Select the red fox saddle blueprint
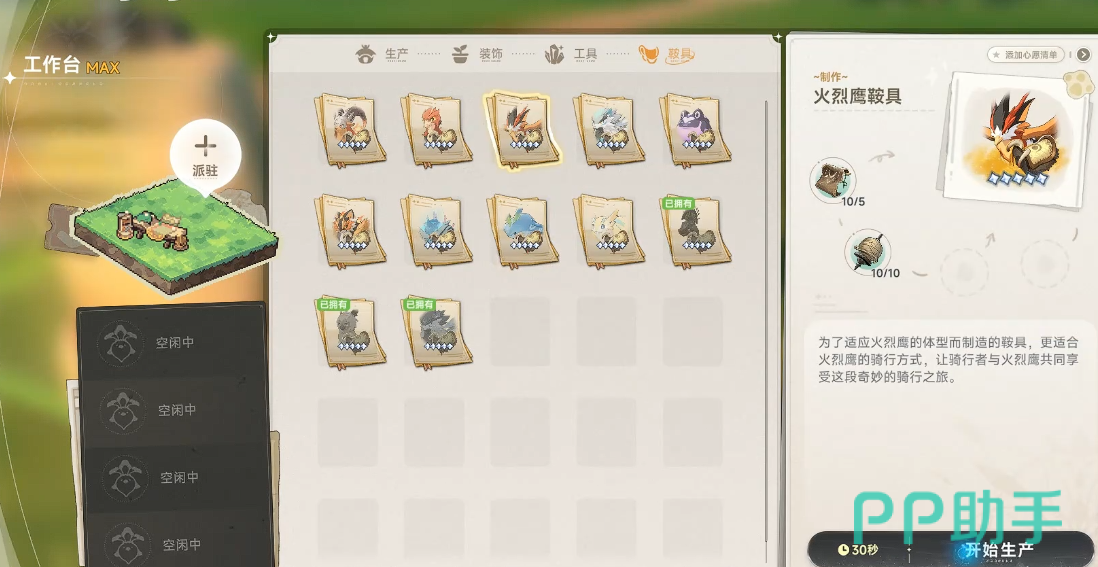The width and height of the screenshot is (1098, 567). (x=436, y=130)
